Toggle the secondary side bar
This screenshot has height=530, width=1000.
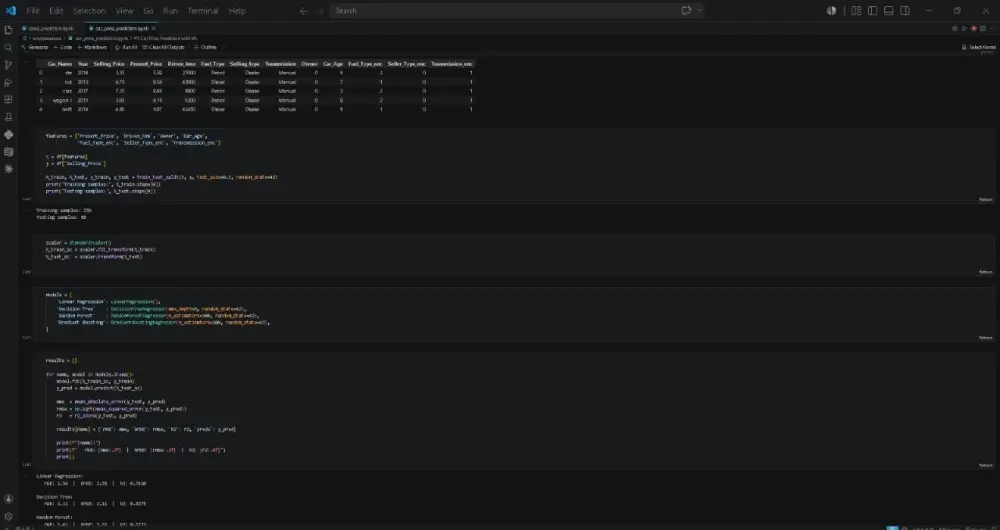(x=905, y=11)
